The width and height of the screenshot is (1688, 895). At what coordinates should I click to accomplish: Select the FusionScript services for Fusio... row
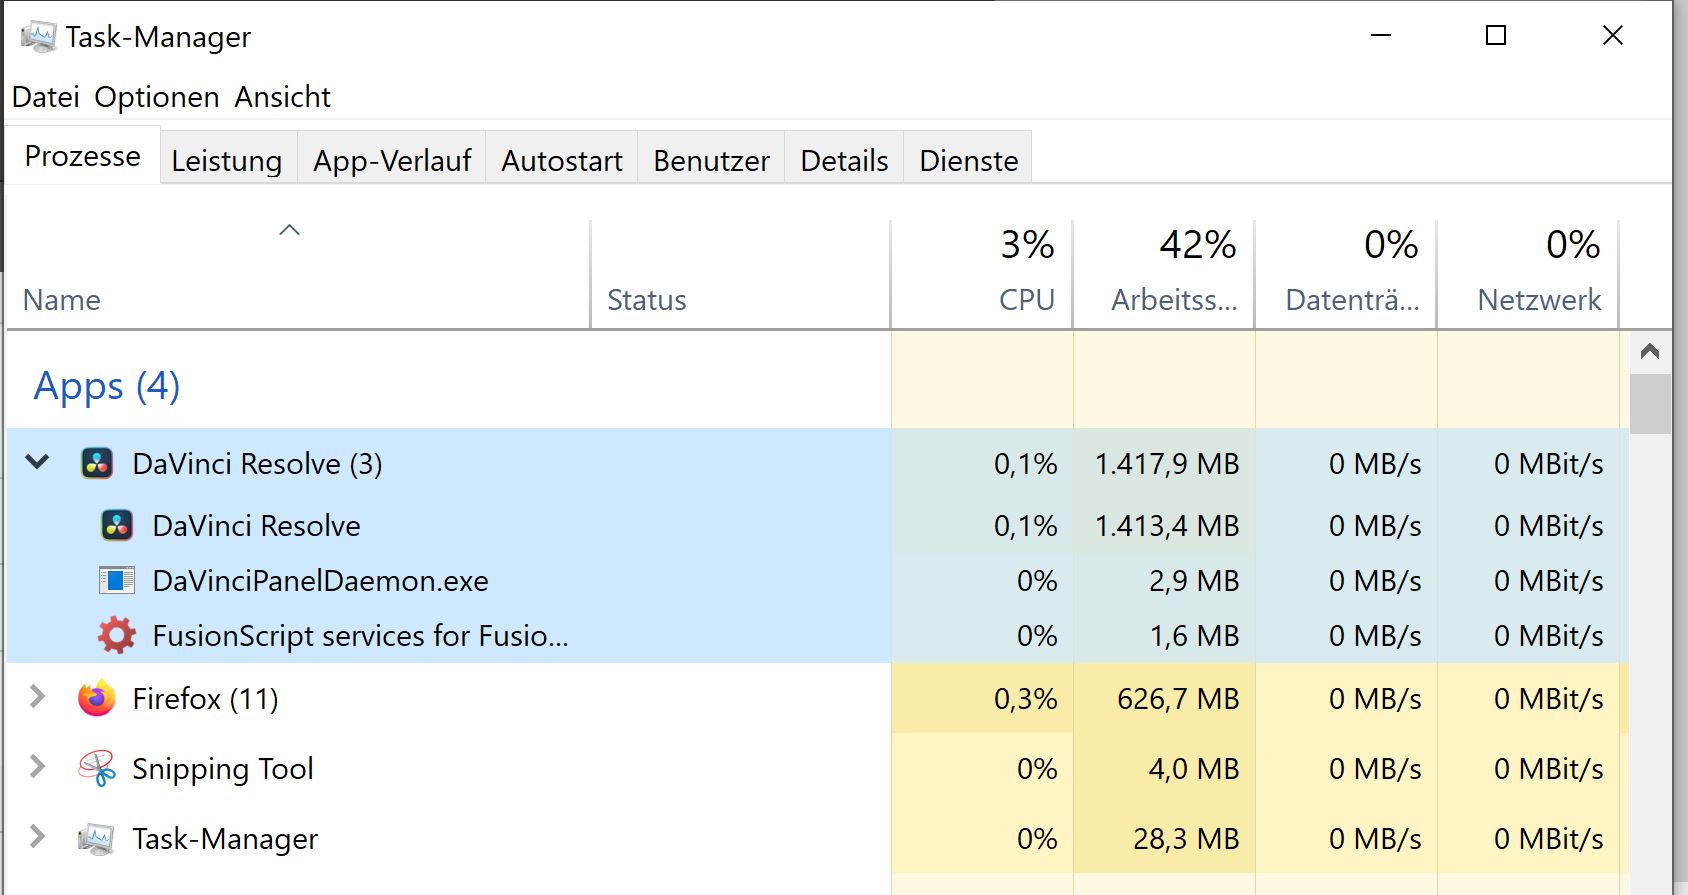click(x=818, y=636)
